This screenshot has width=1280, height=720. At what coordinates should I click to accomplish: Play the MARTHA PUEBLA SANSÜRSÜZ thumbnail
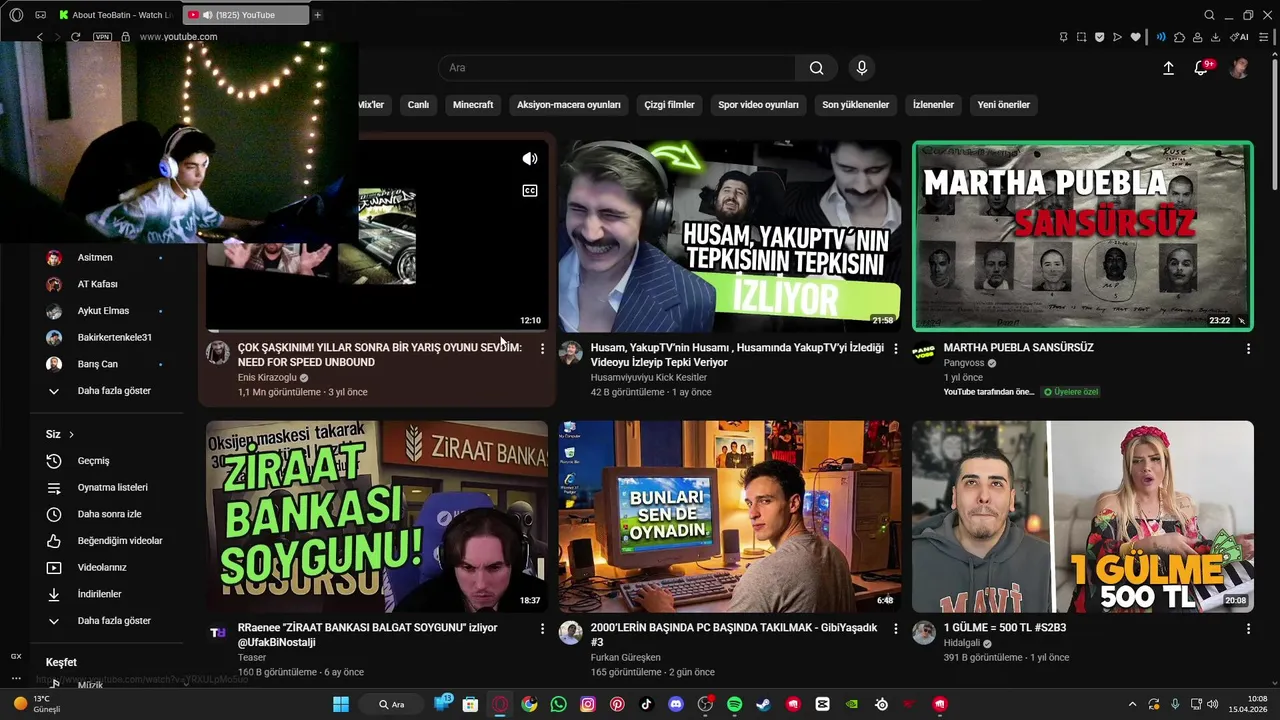1083,236
